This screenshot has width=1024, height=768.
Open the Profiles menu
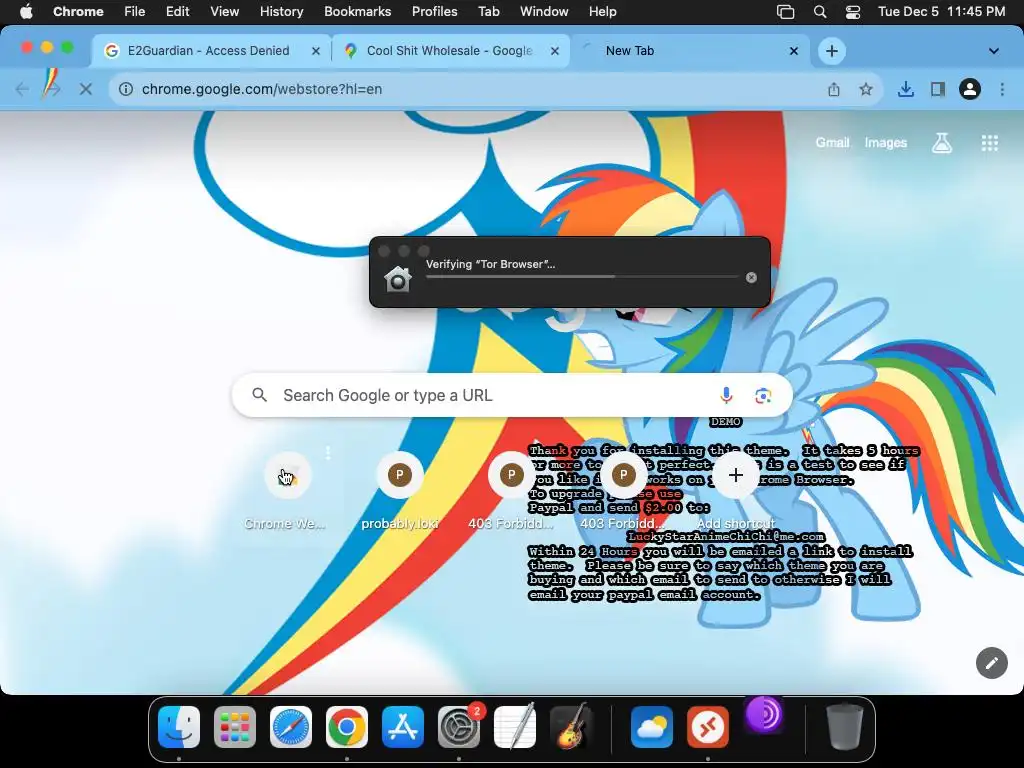(x=434, y=11)
